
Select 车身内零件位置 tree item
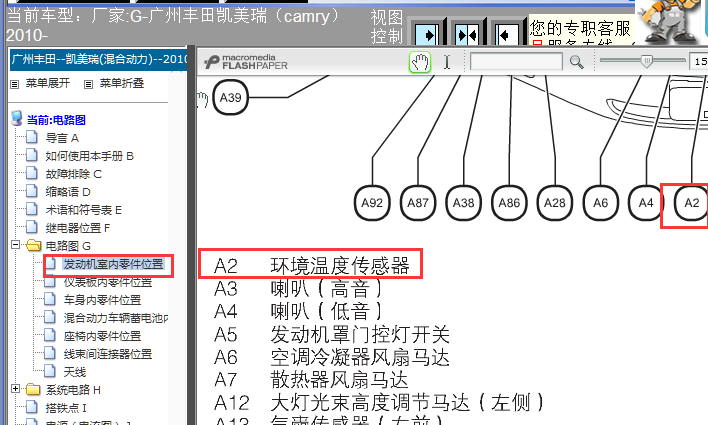(x=102, y=300)
